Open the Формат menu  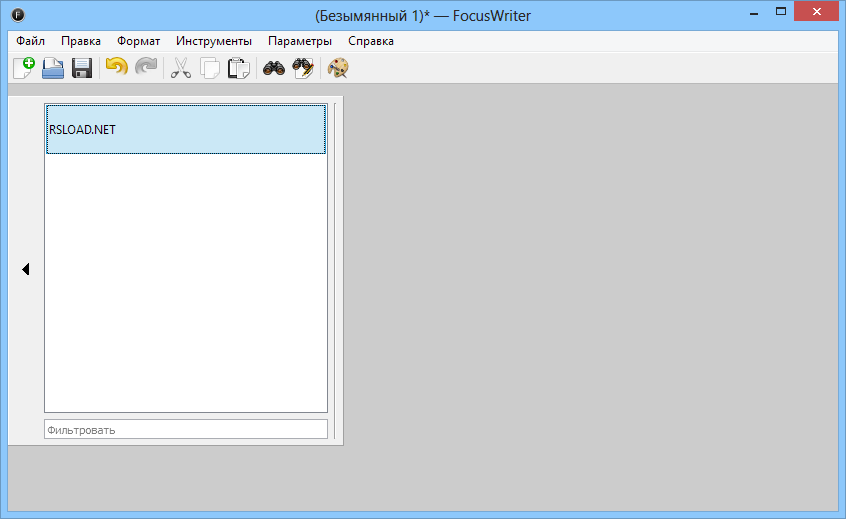point(139,41)
